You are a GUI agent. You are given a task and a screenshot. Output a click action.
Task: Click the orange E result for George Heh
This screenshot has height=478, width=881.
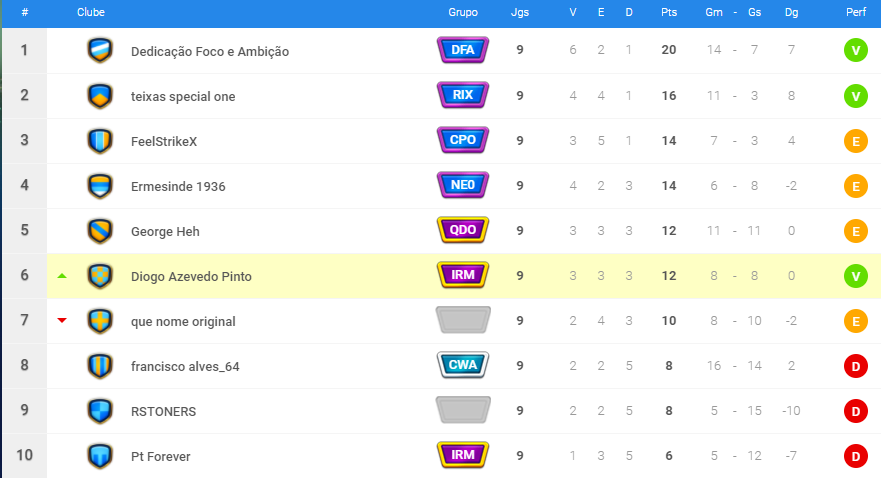click(856, 231)
